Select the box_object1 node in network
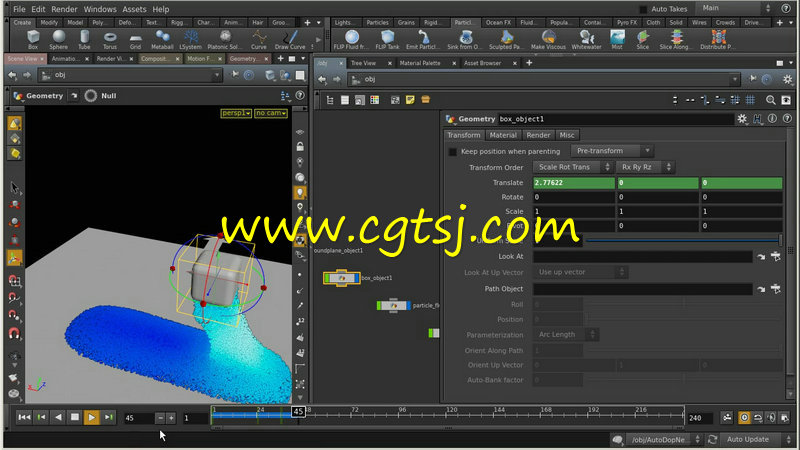Viewport: 800px width, 450px height. click(x=342, y=278)
